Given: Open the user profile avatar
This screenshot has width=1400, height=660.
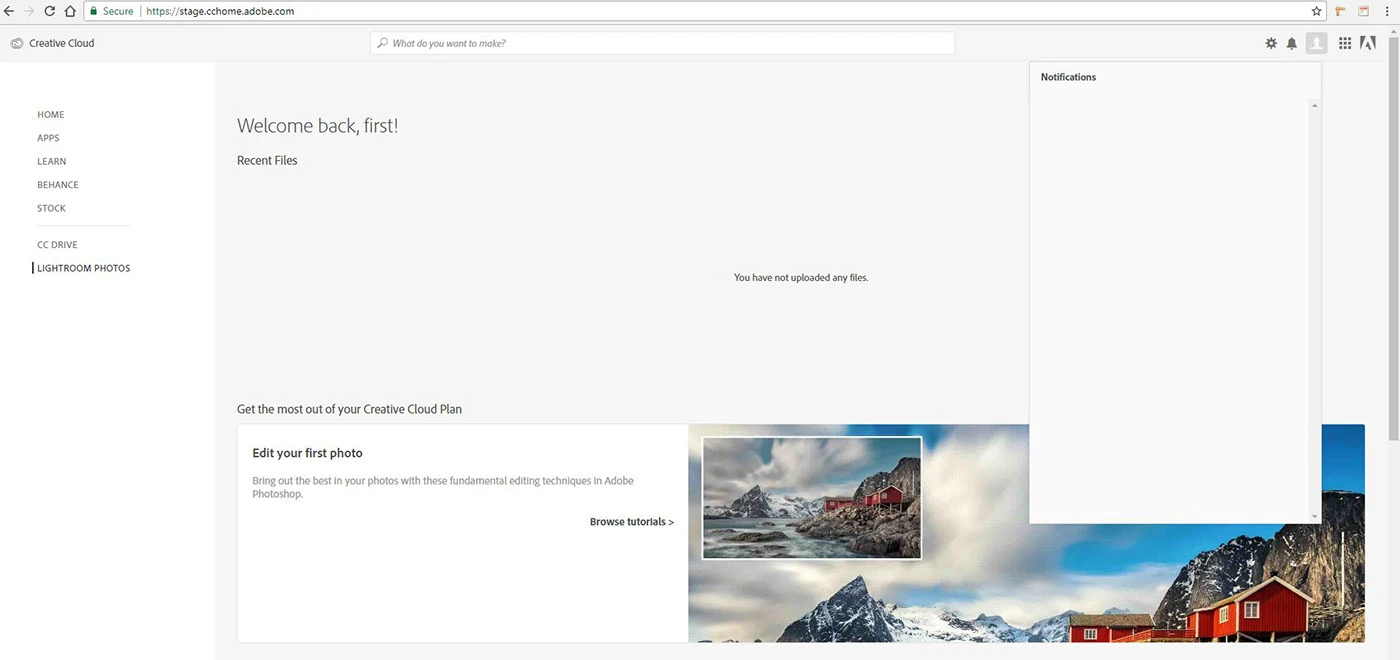Looking at the screenshot, I should tap(1316, 43).
